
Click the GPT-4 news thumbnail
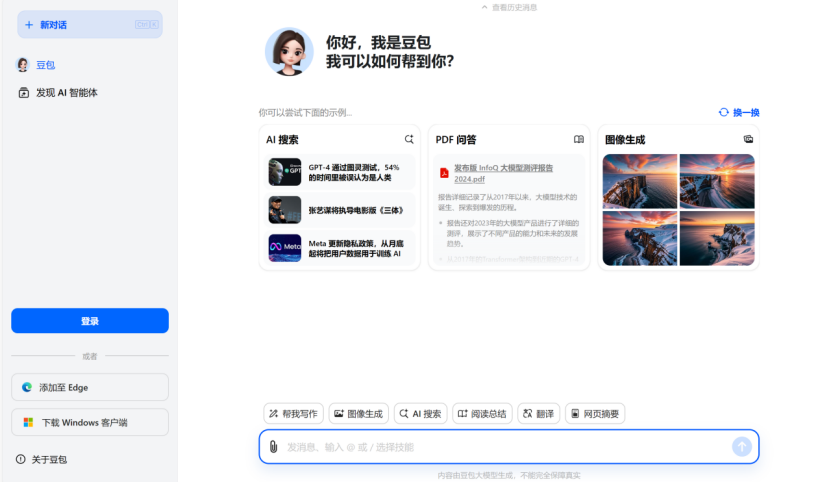click(285, 172)
